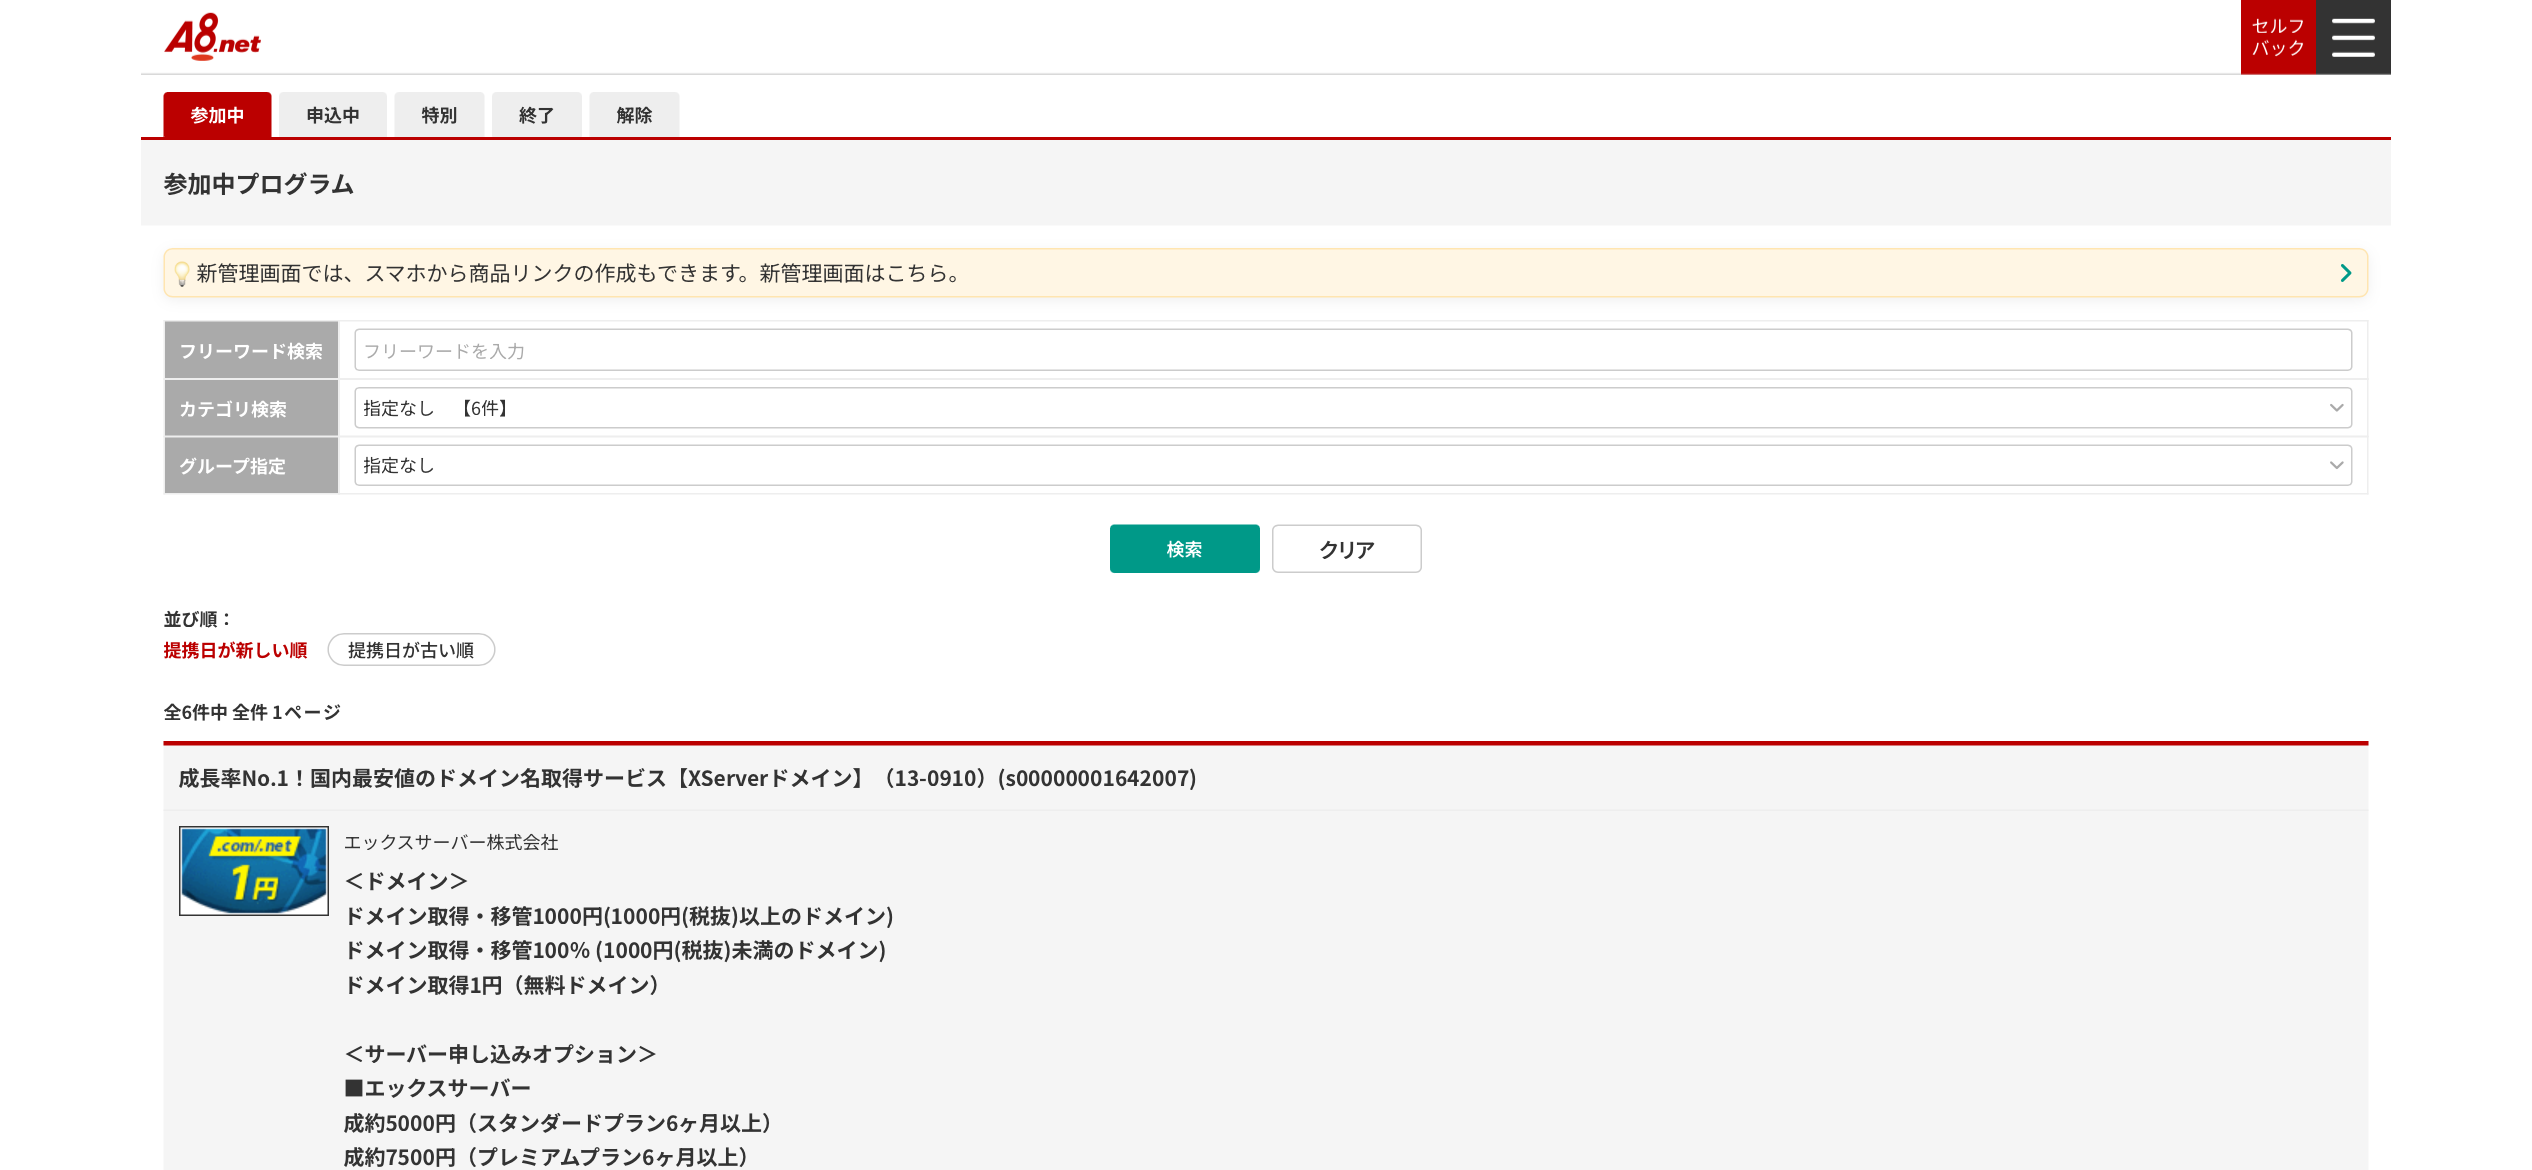The width and height of the screenshot is (2532, 1170).
Task: Click the 全6件中 全件 1ページ text
Action: point(252,712)
